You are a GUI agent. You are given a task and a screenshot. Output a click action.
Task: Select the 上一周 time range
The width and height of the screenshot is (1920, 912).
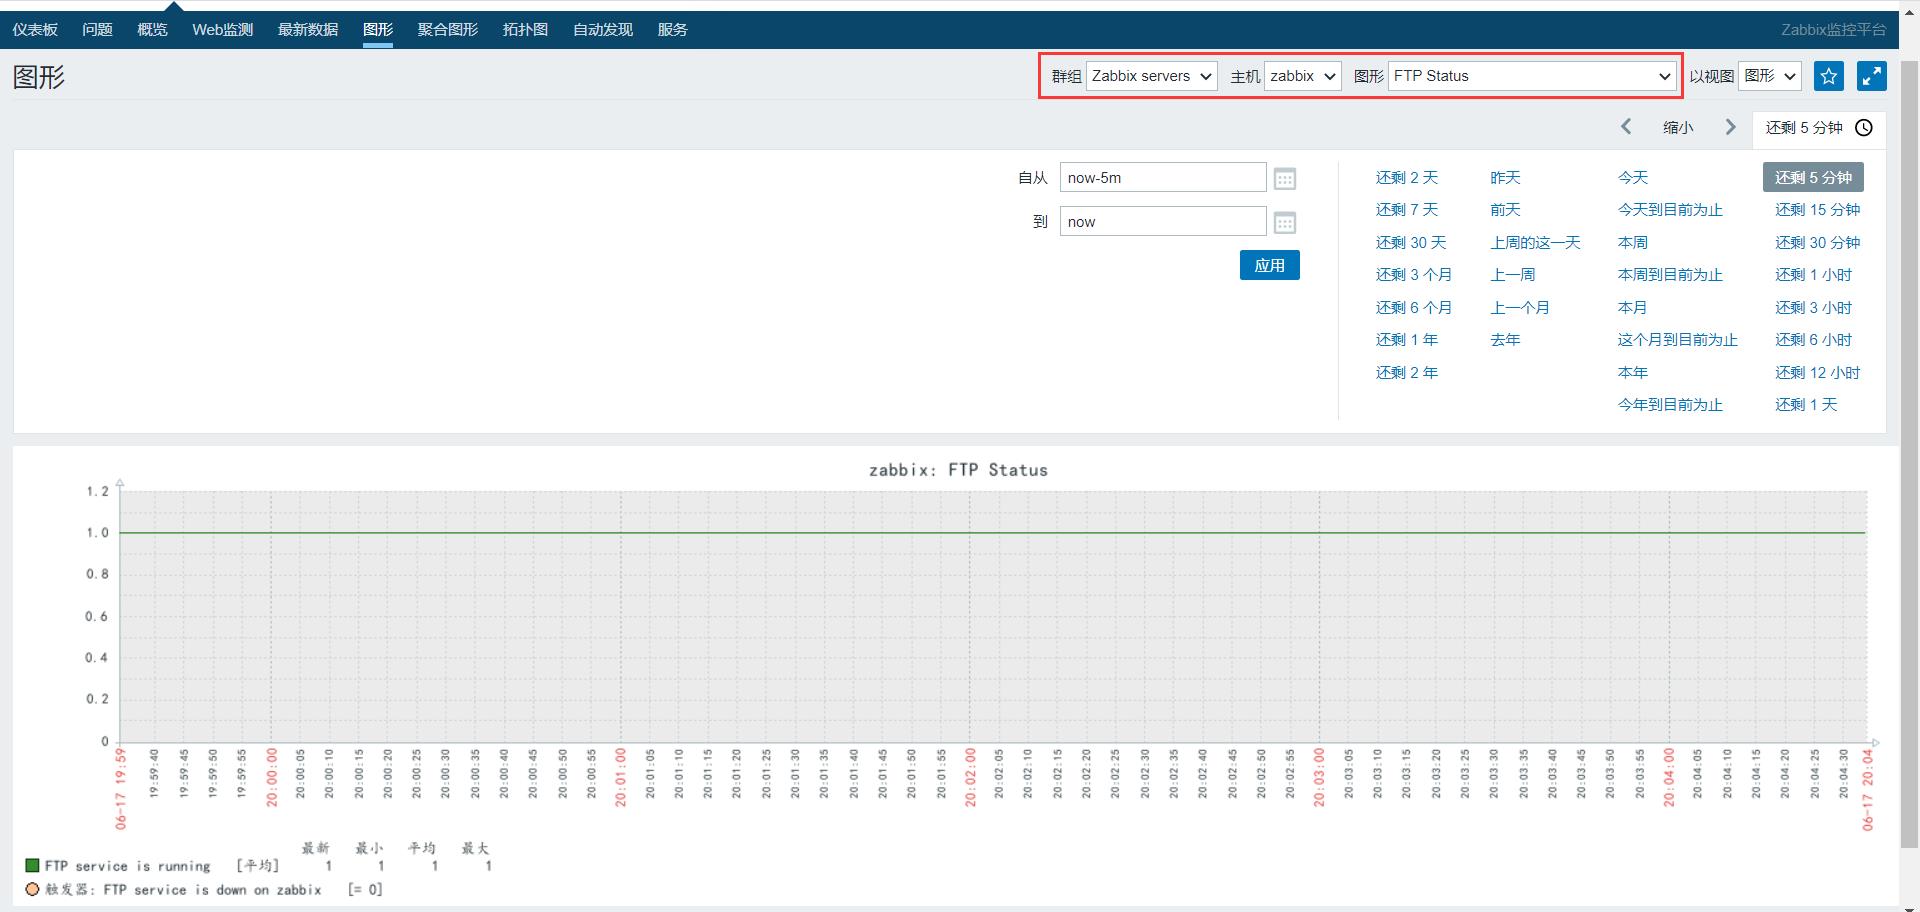1512,275
